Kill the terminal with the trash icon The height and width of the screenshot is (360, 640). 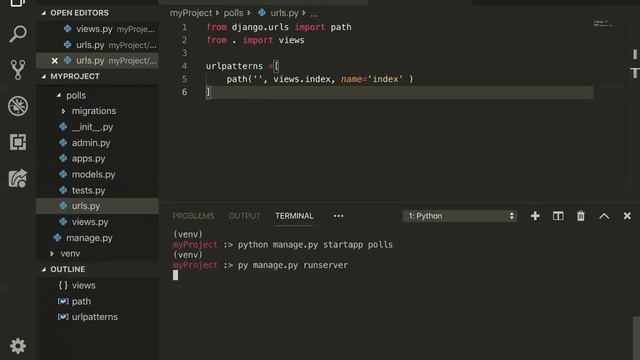coord(581,216)
